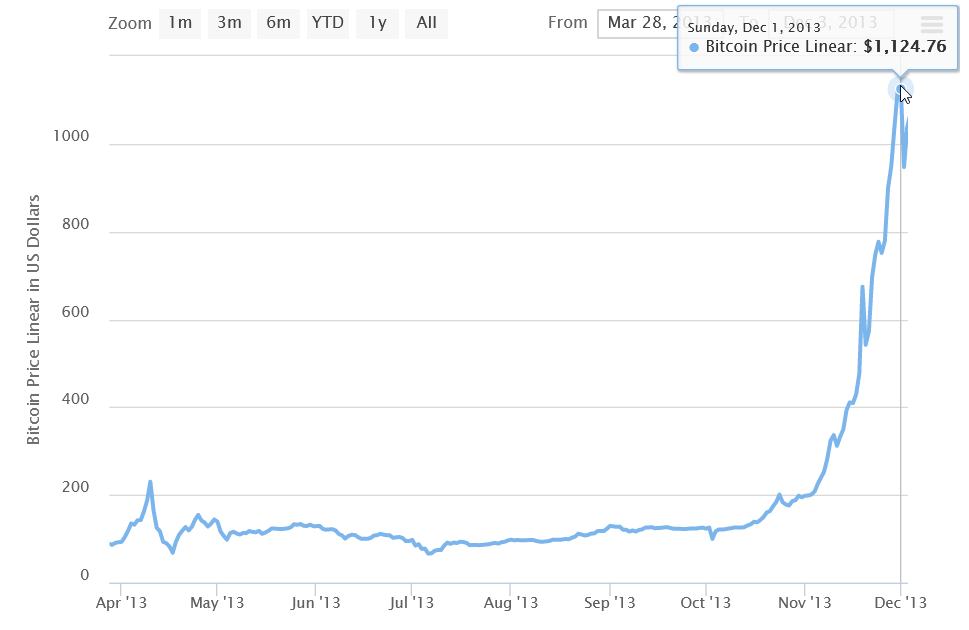Click the Oct '13 axis label
Image resolution: width=969 pixels, height=630 pixels.
(705, 603)
